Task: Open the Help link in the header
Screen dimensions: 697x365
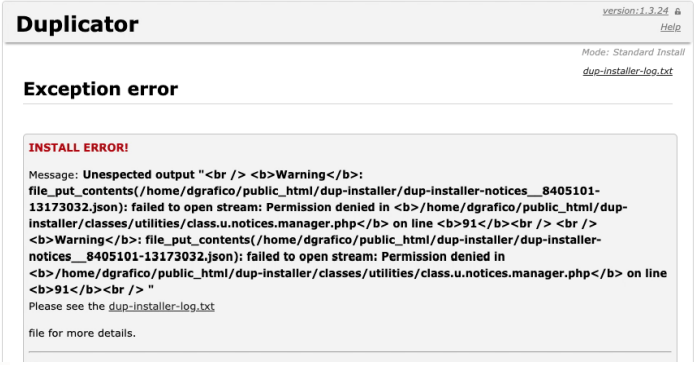Action: click(x=670, y=27)
